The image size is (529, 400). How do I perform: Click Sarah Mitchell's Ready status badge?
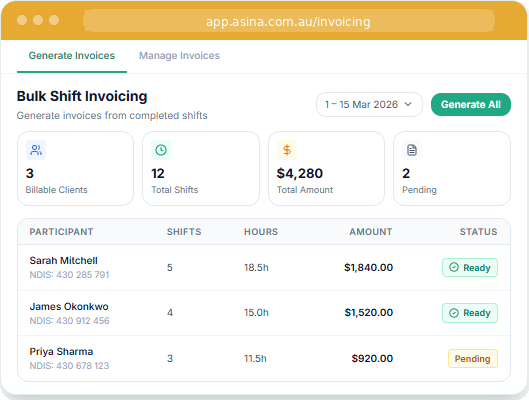click(x=470, y=267)
